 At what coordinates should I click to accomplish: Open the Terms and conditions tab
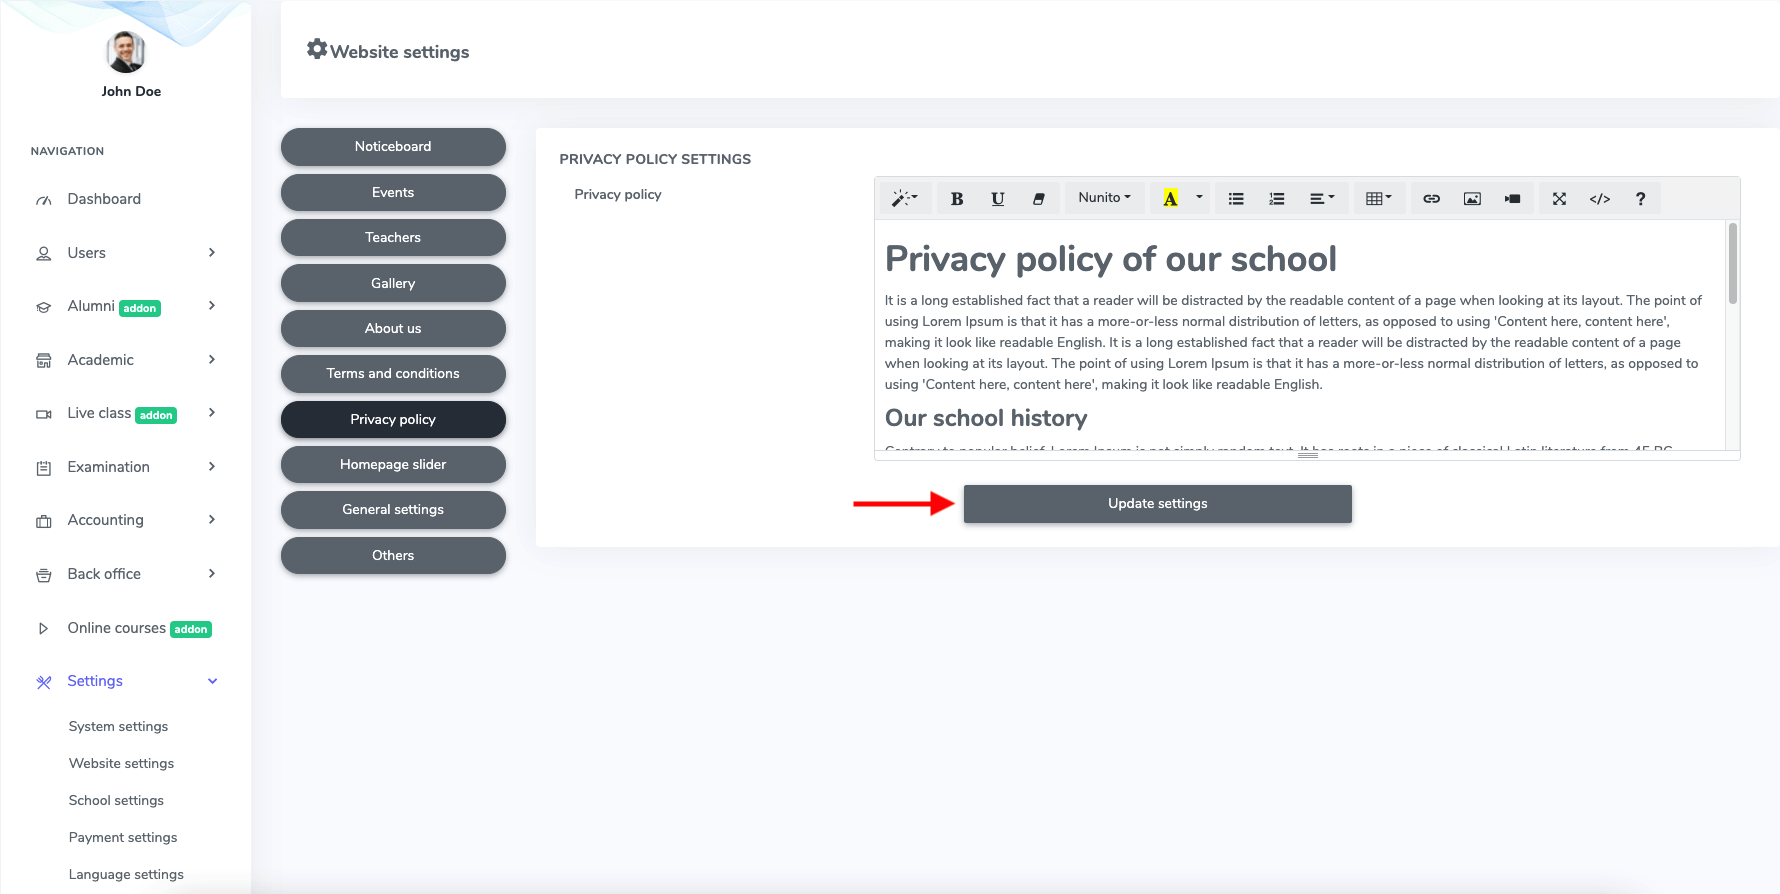[x=393, y=374]
